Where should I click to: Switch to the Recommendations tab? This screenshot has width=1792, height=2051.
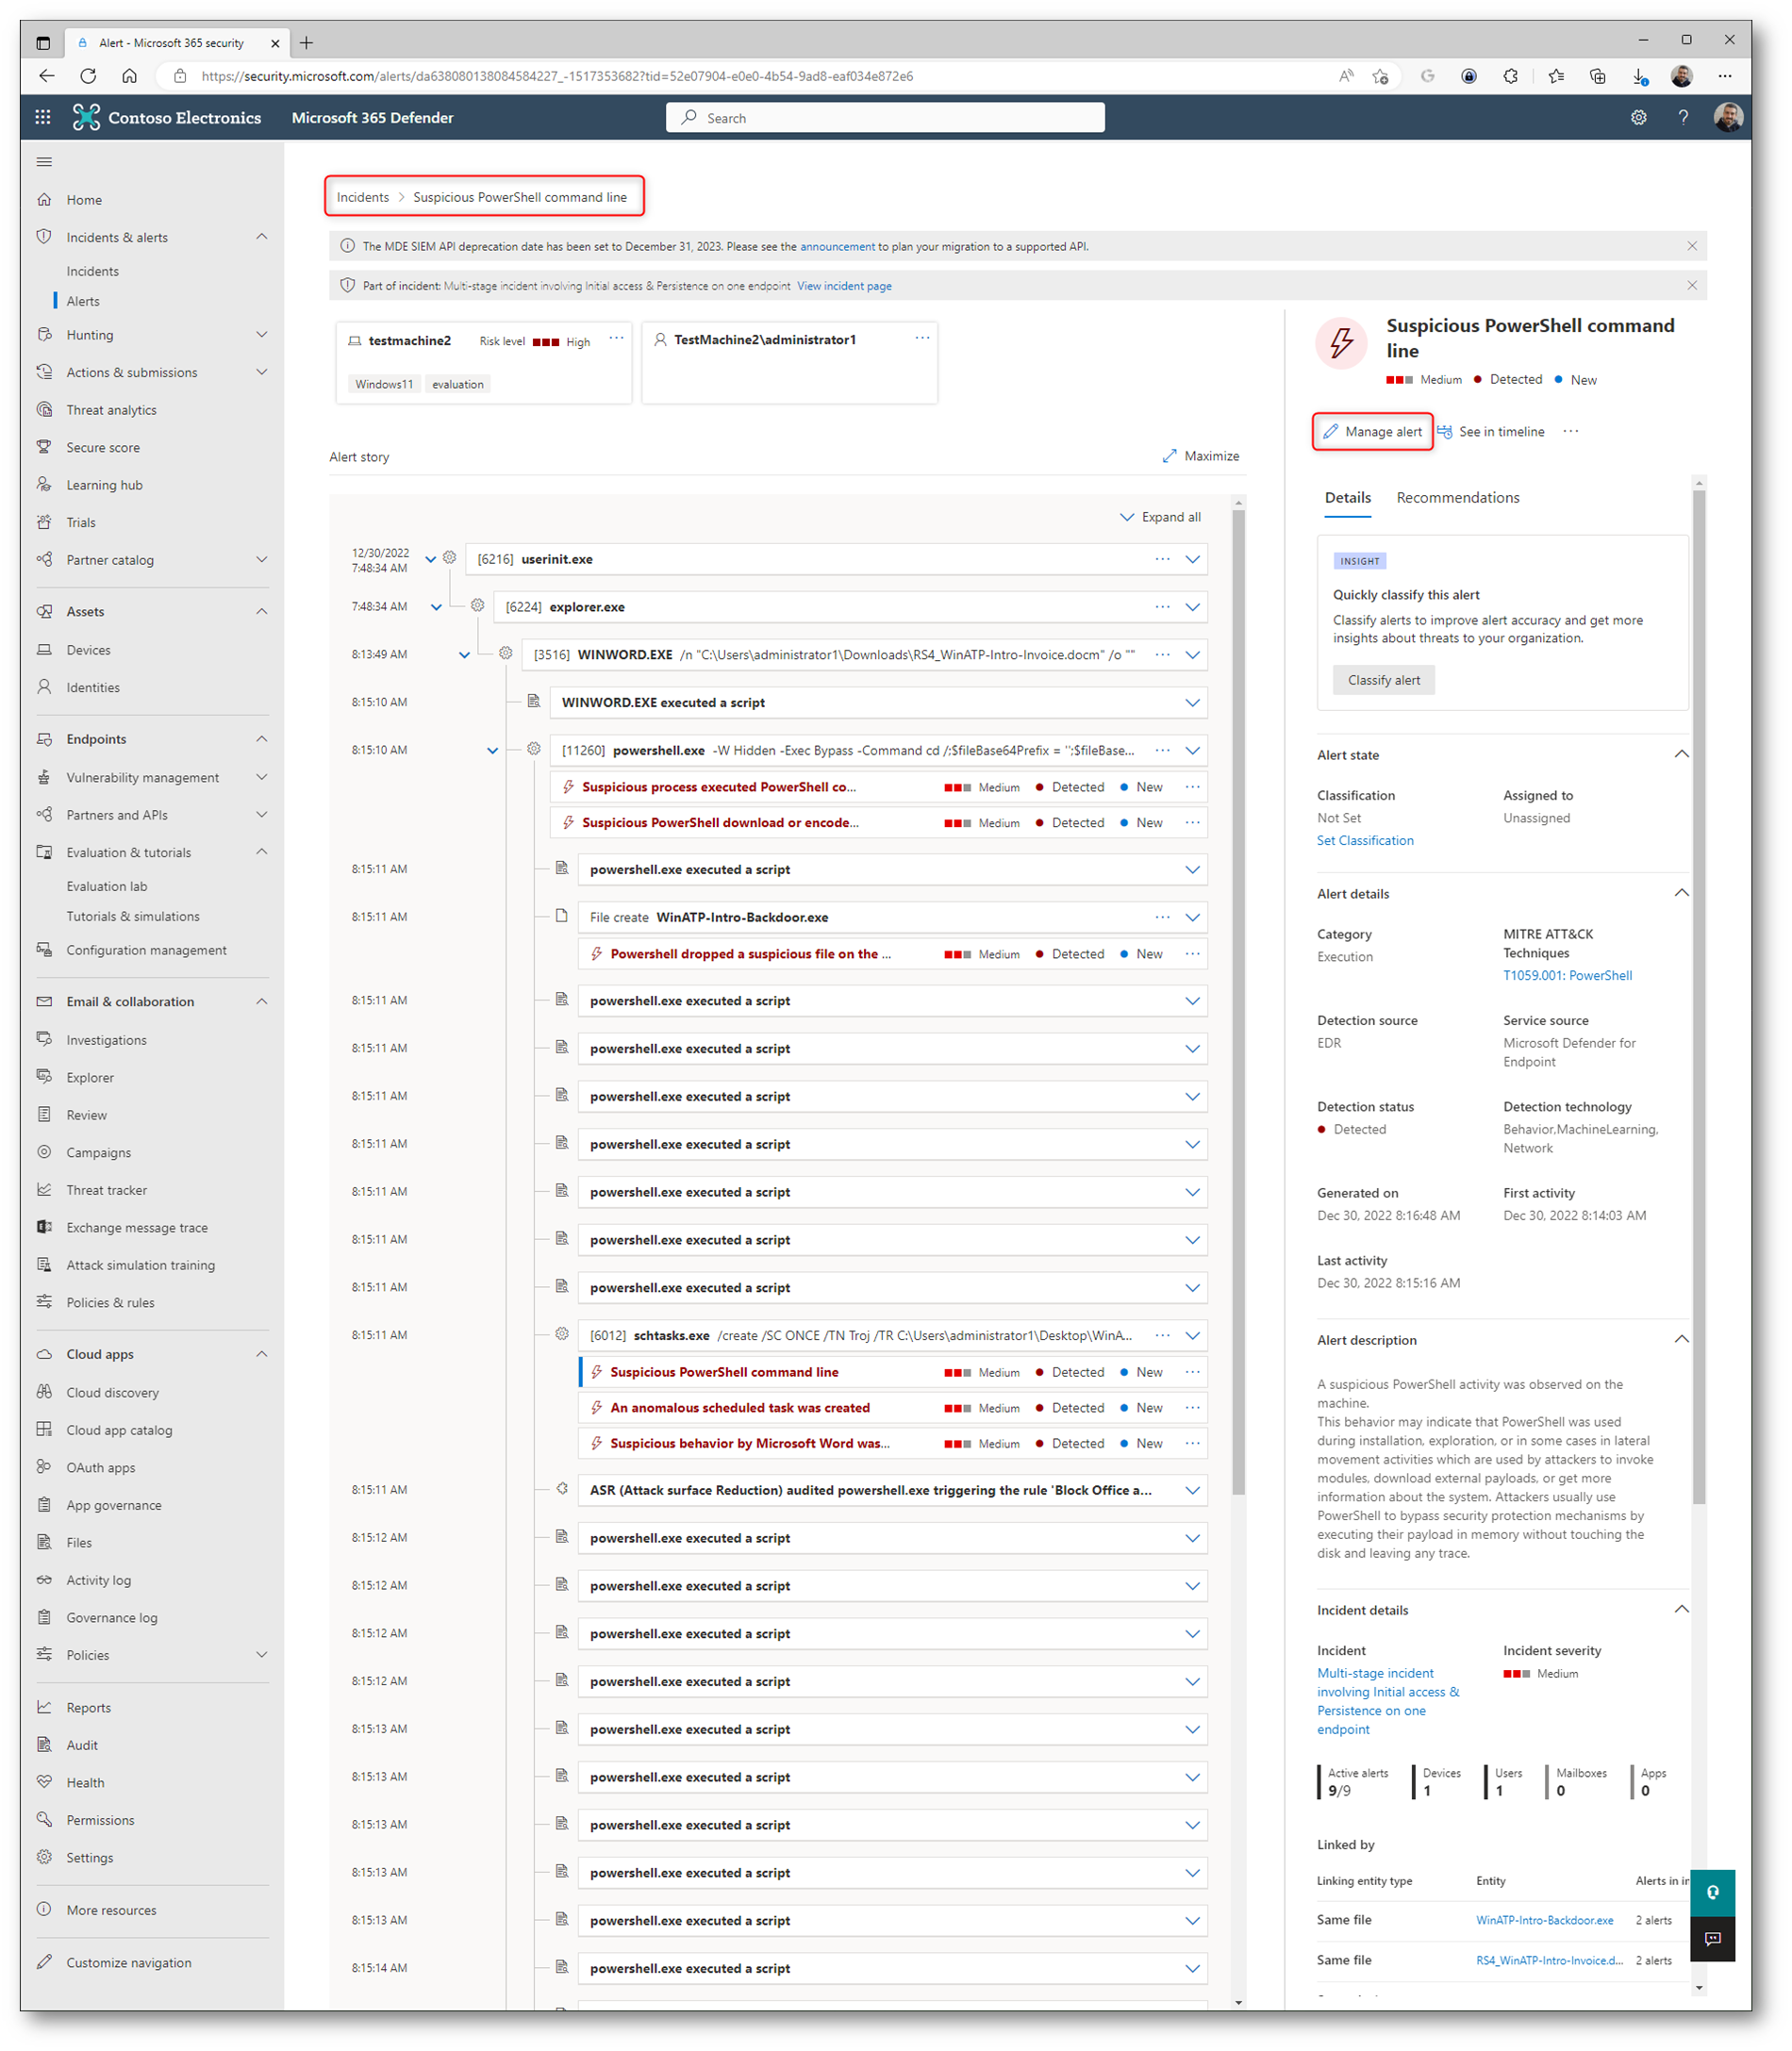click(x=1457, y=497)
